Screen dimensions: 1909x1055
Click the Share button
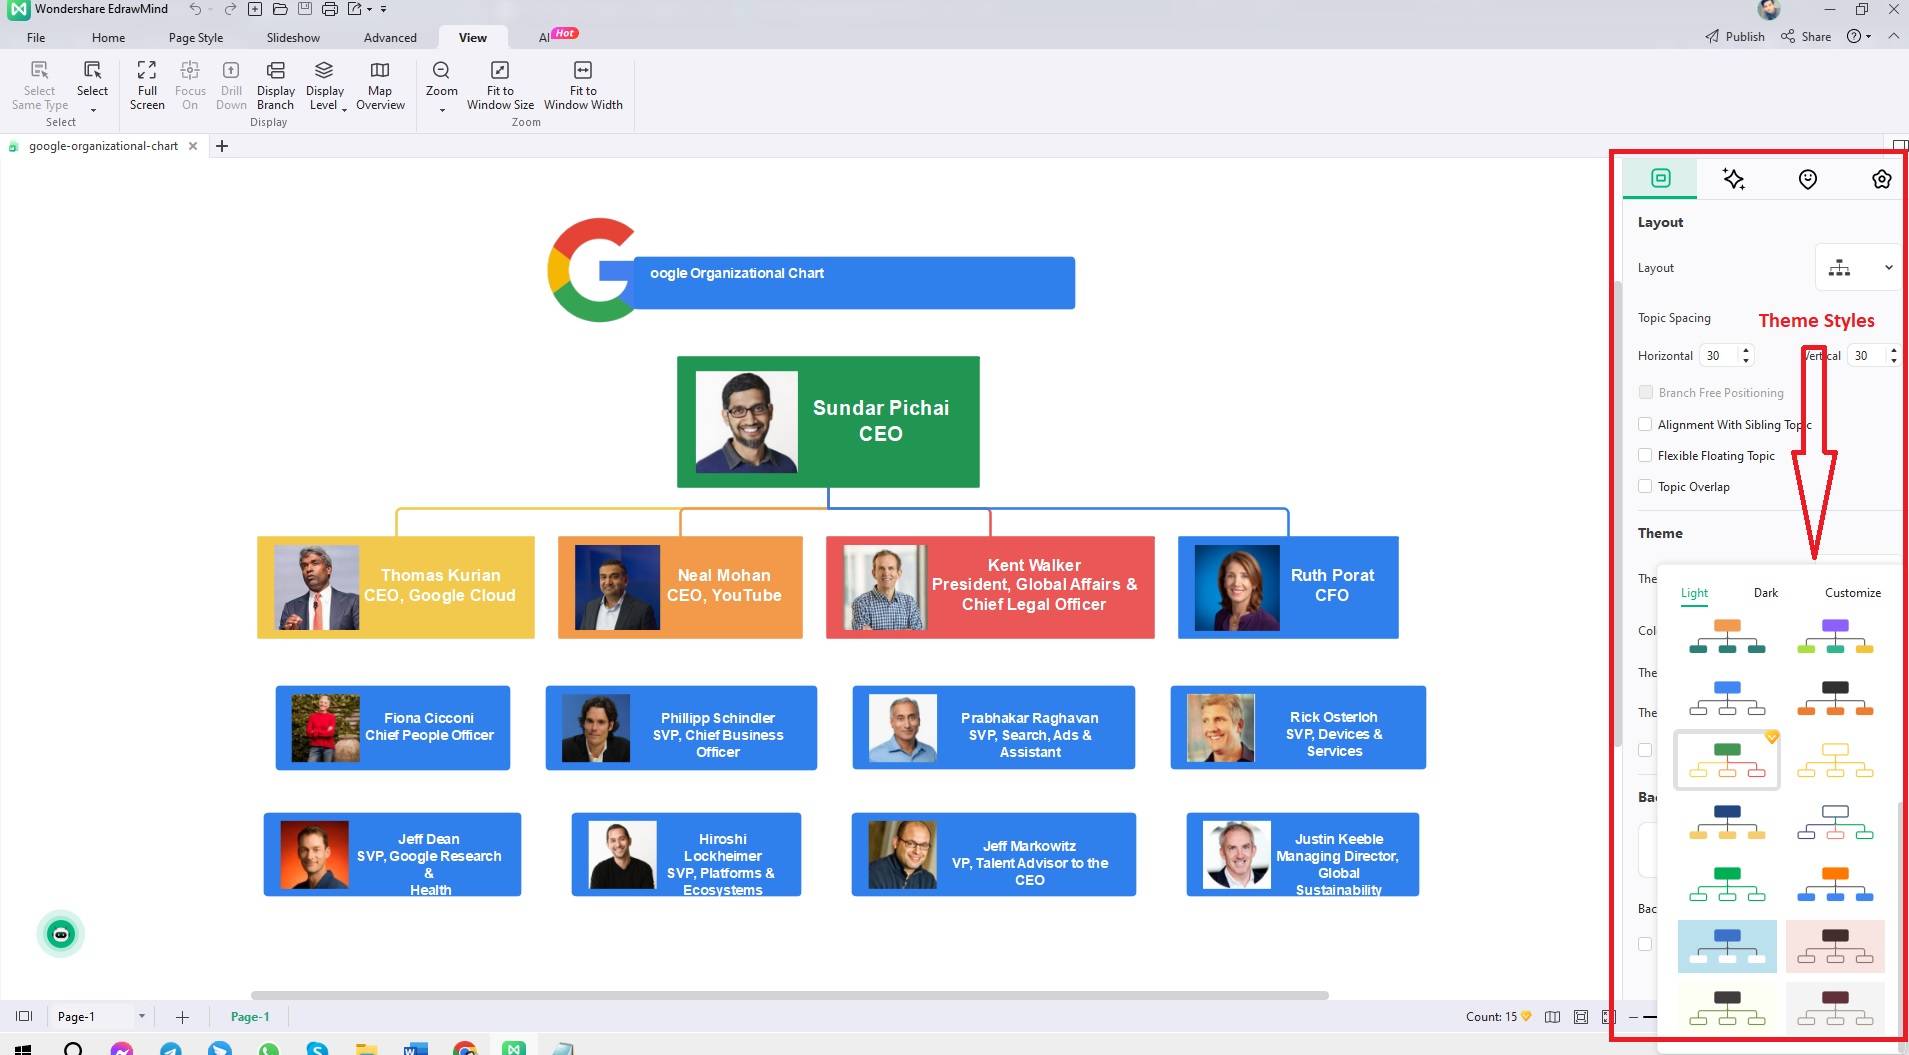click(x=1806, y=37)
